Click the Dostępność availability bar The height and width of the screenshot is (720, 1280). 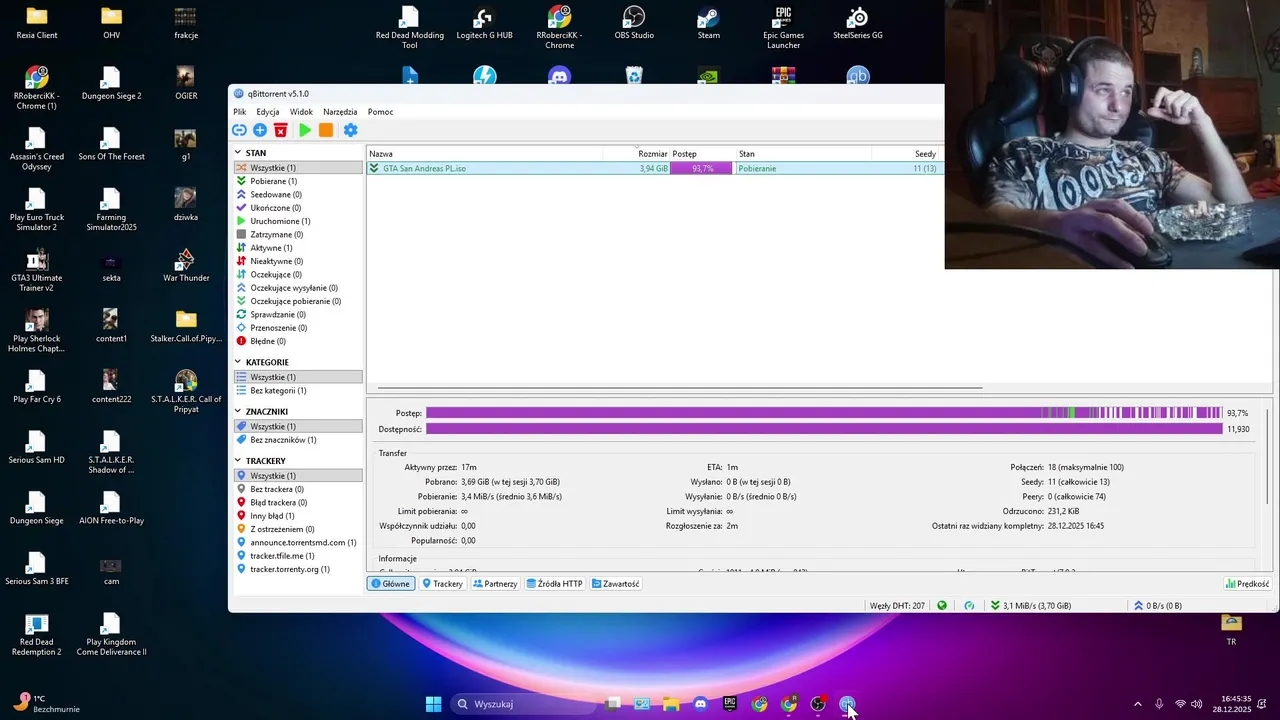(824, 429)
